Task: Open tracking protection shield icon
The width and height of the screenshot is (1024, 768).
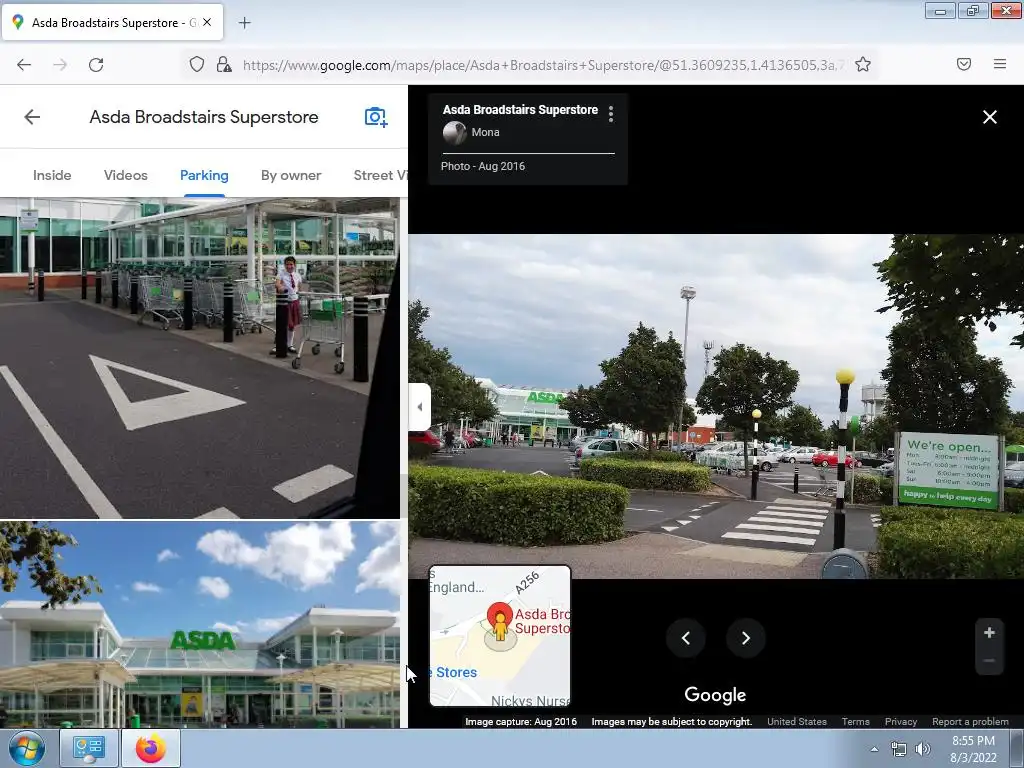Action: [x=197, y=65]
